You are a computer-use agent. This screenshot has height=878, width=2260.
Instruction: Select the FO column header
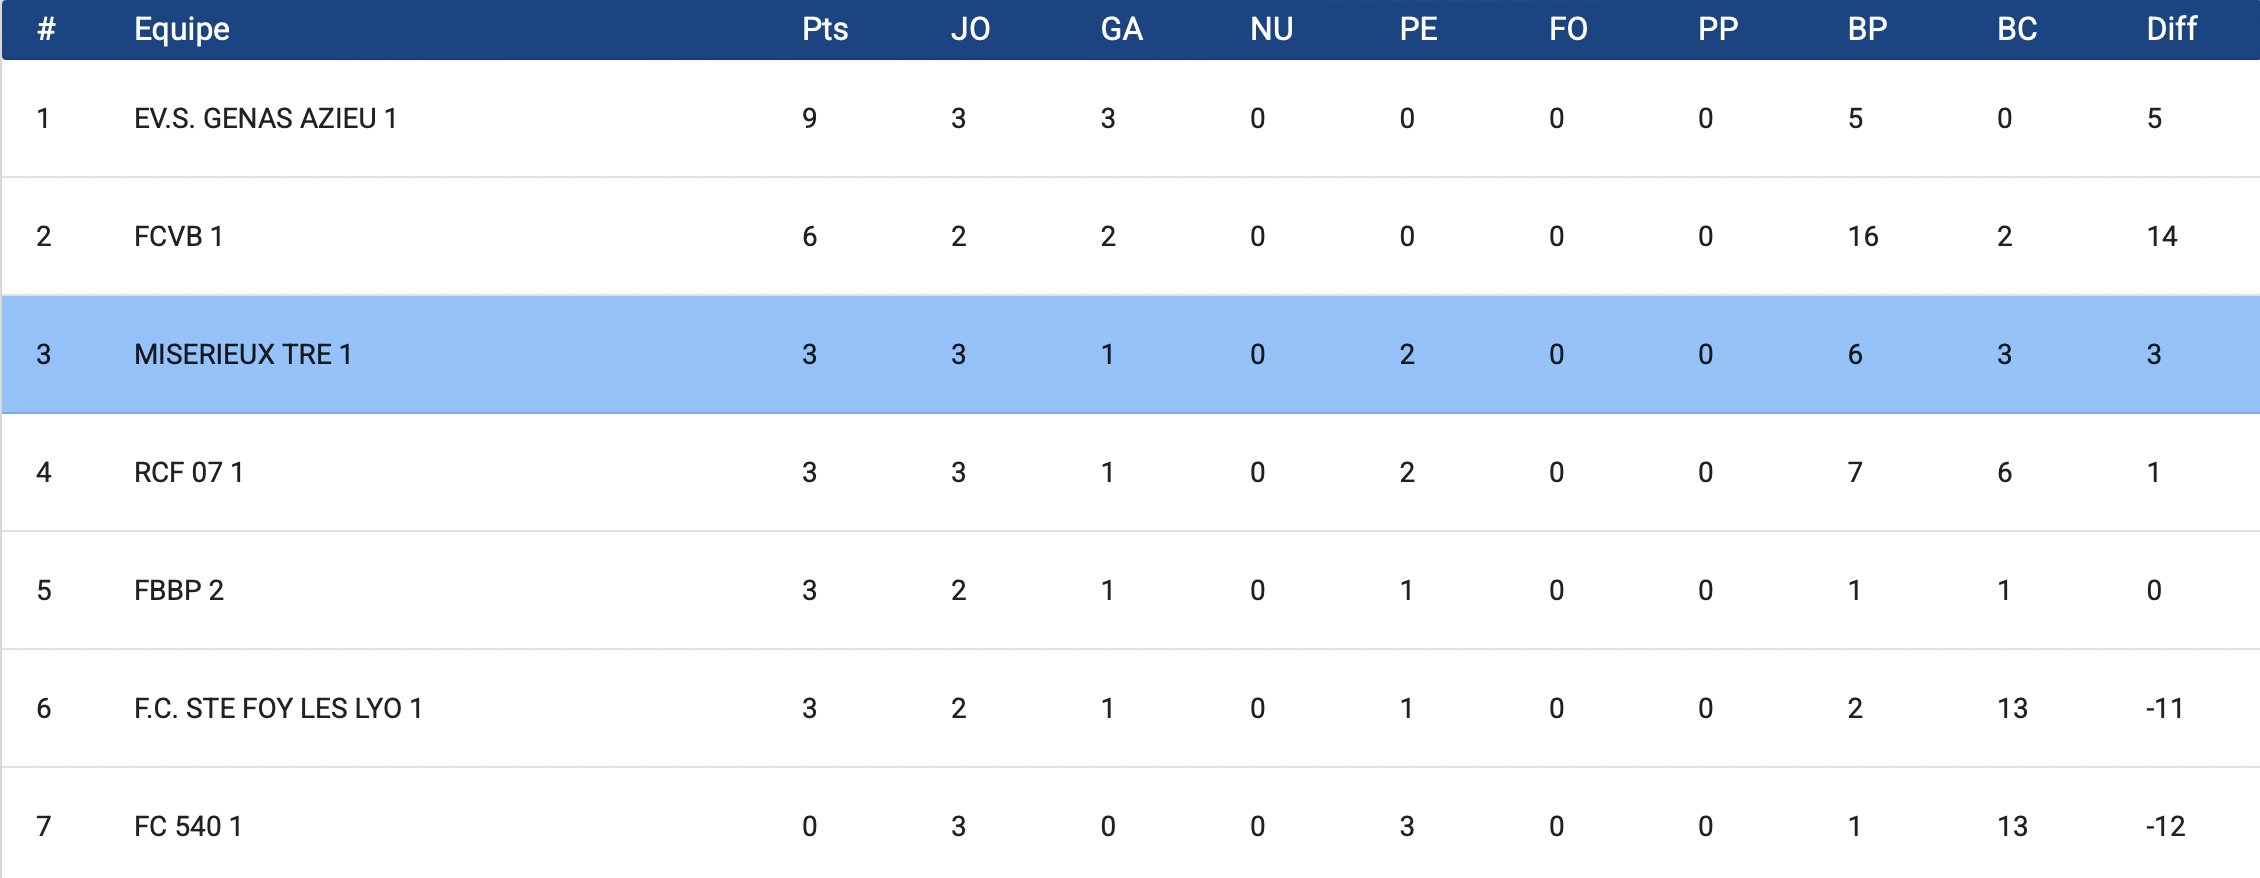click(1568, 29)
